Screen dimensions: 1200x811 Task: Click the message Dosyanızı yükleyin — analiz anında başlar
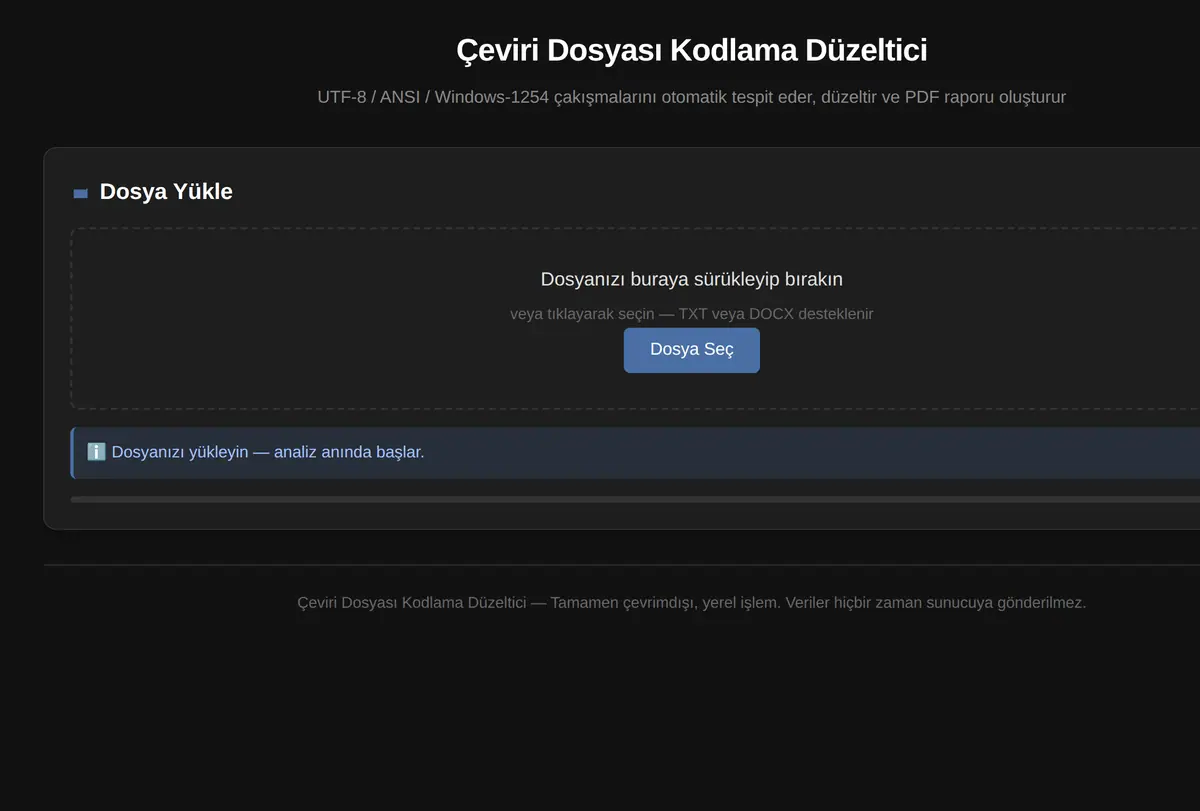coord(268,452)
